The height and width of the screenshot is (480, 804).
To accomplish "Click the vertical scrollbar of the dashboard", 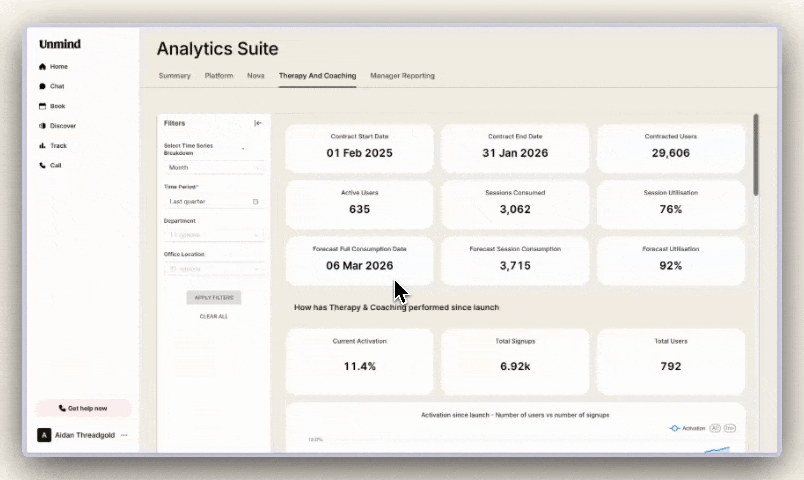I will (756, 155).
